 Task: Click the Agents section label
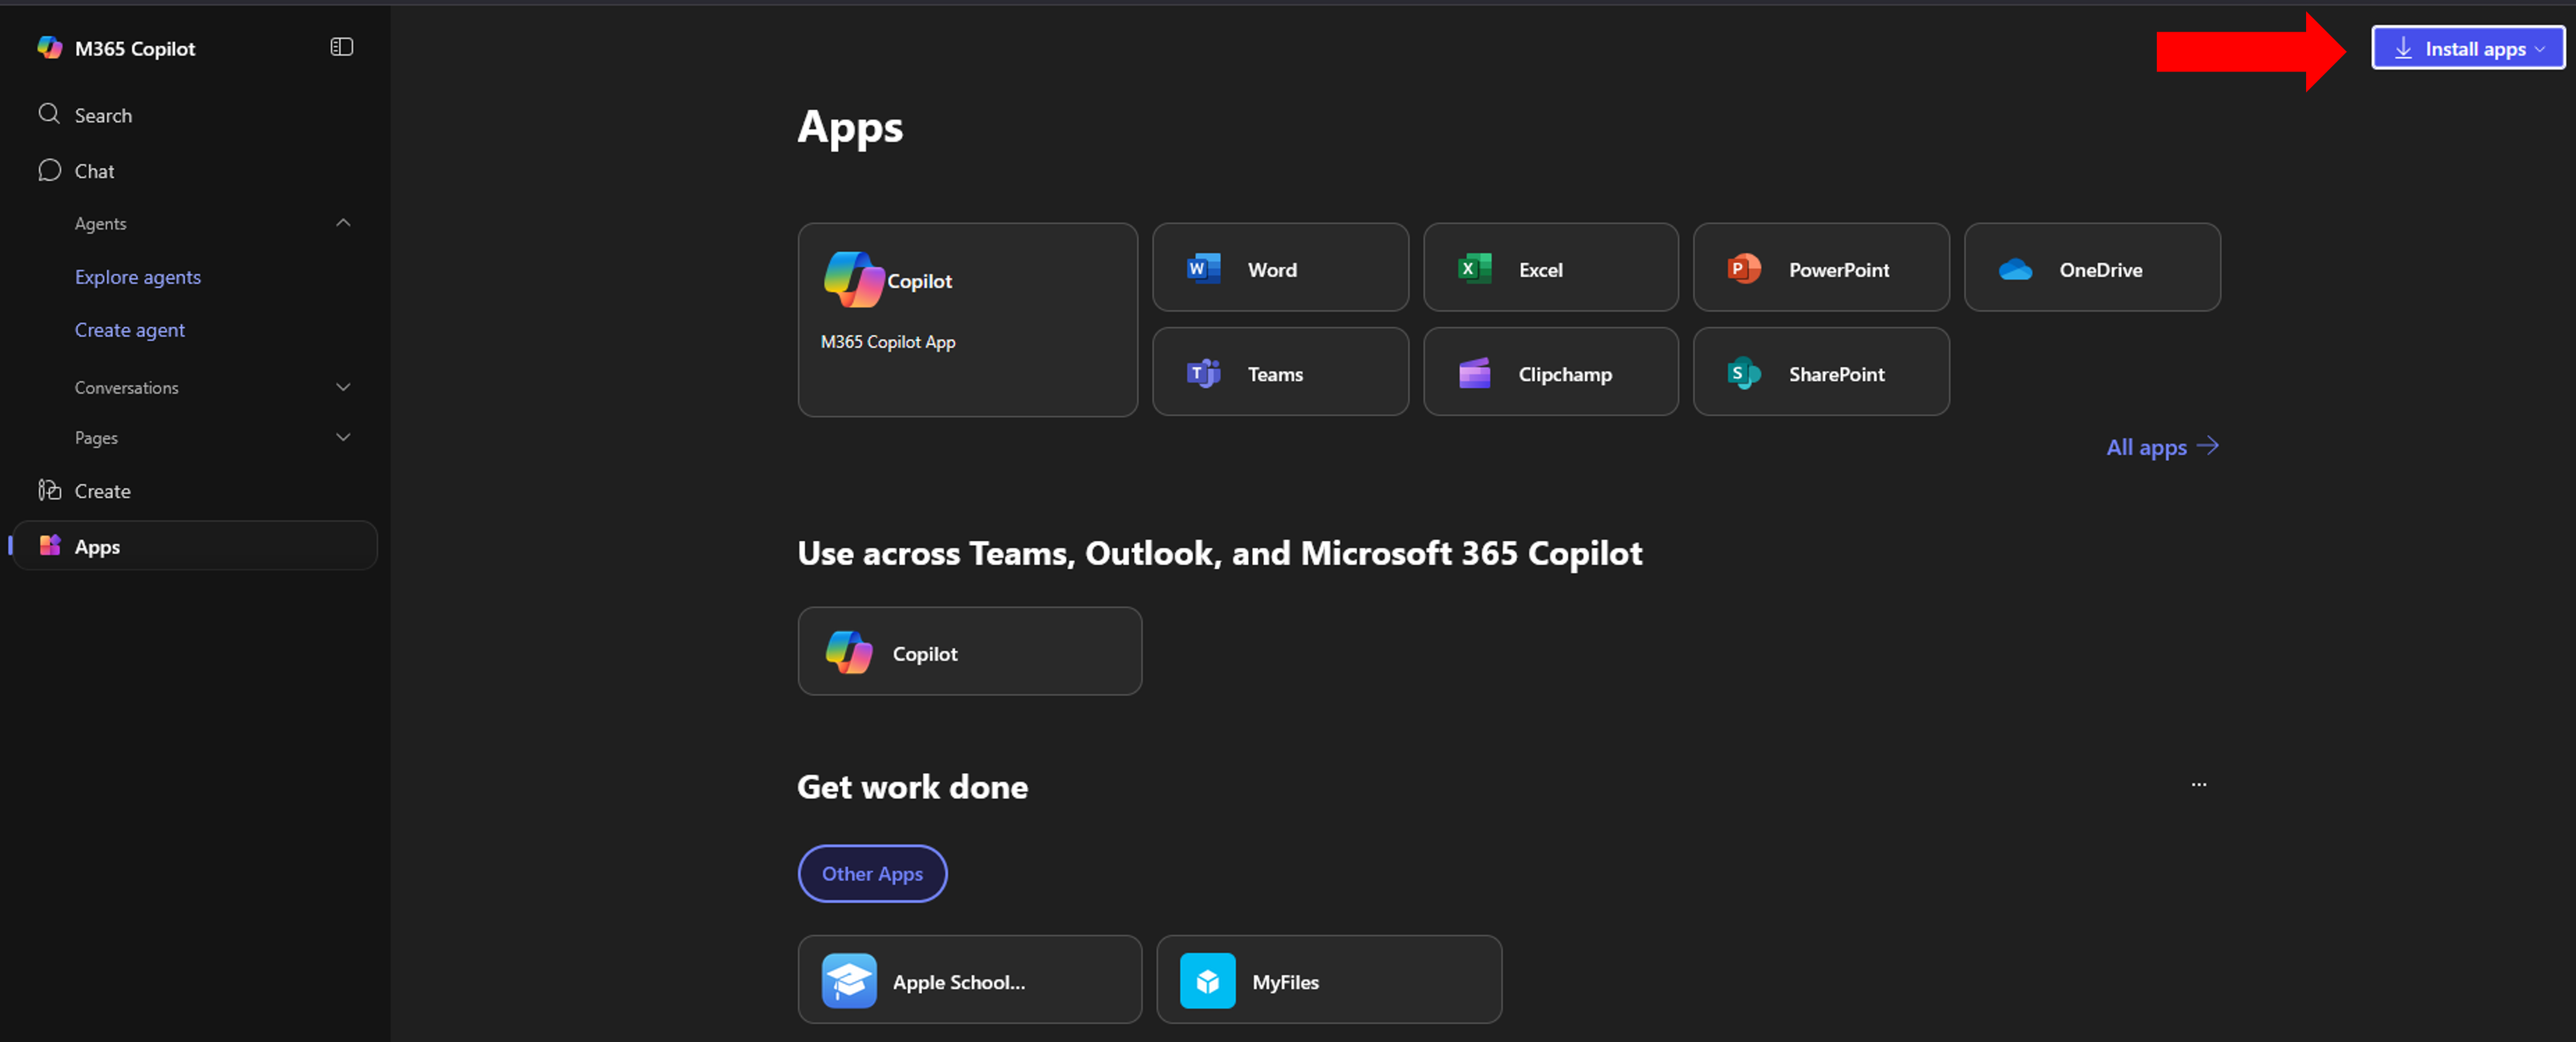click(100, 223)
